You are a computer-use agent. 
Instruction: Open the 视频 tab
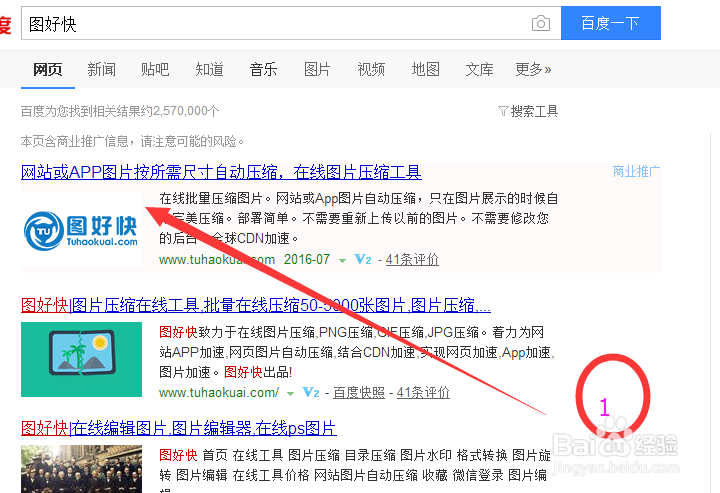point(371,69)
